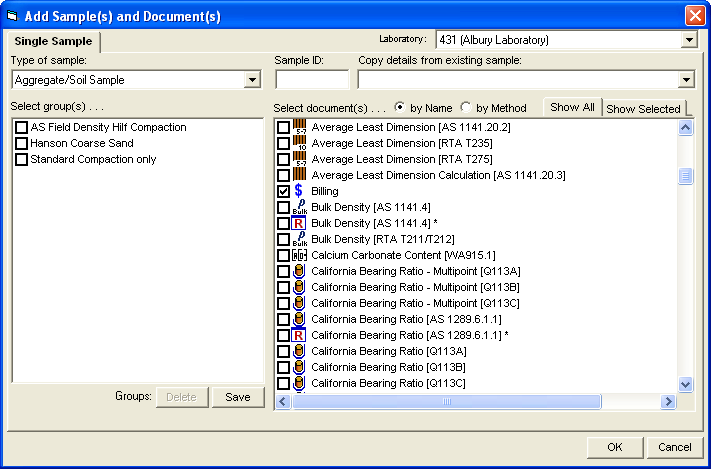
Task: Expand the Type of sample dropdown
Action: coord(251,80)
